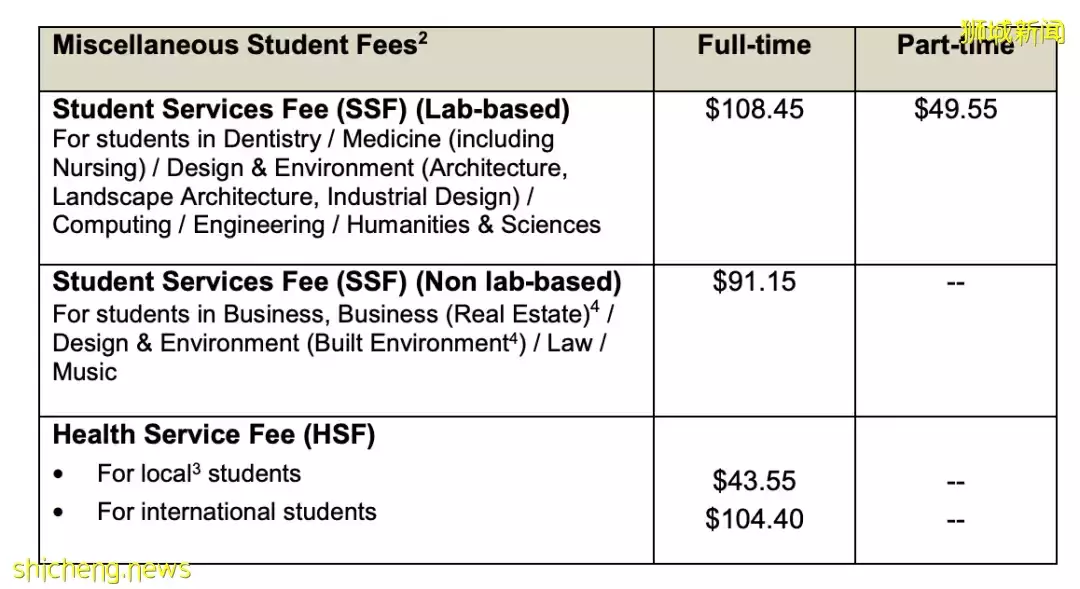Click the Health Service Fee (HSF) heading

point(213,435)
